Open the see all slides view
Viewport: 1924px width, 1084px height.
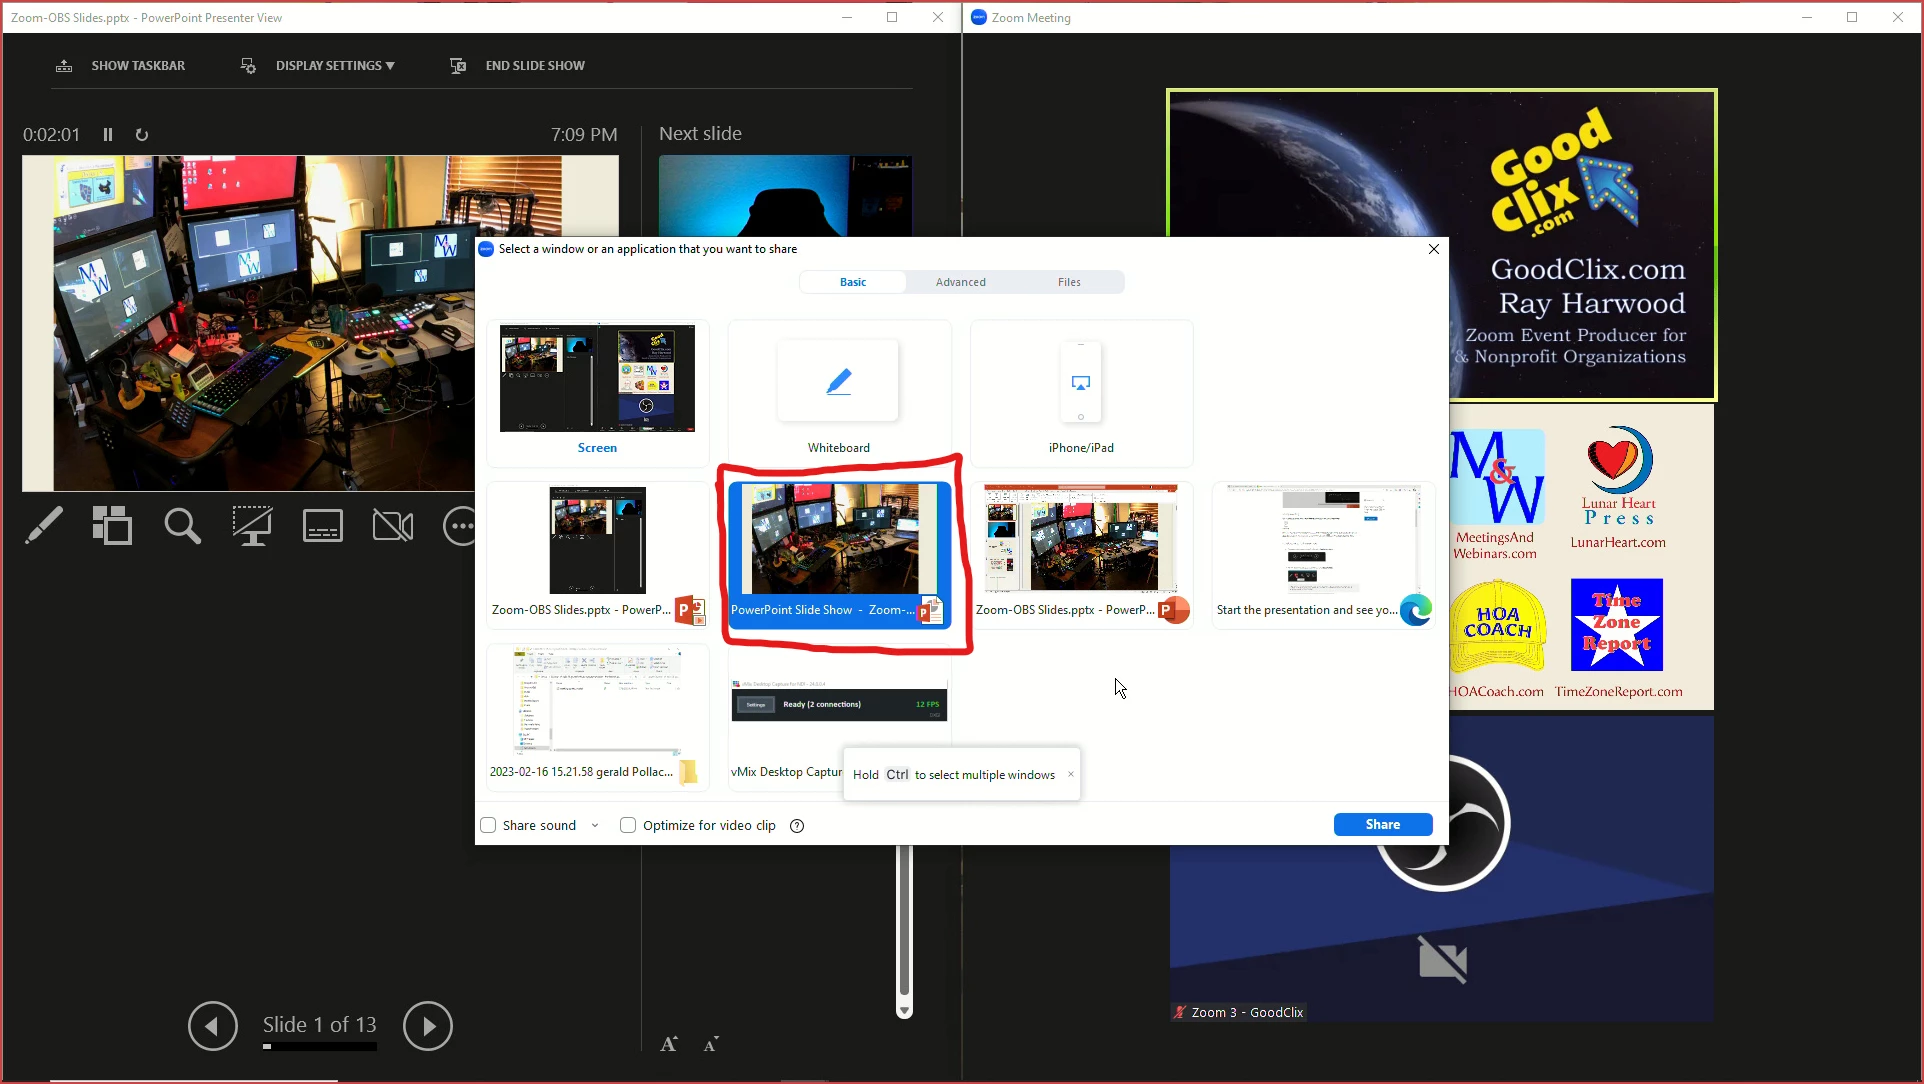pos(112,525)
